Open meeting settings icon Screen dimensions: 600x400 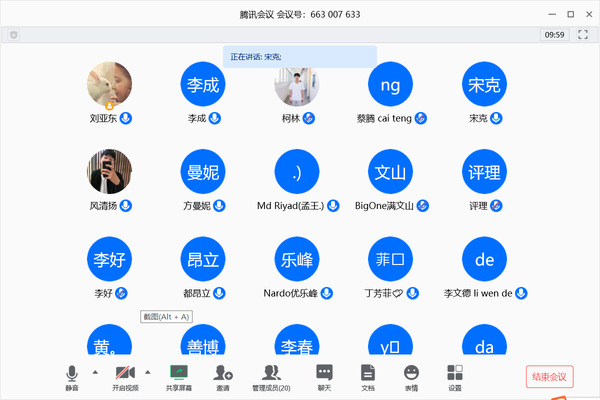point(455,373)
